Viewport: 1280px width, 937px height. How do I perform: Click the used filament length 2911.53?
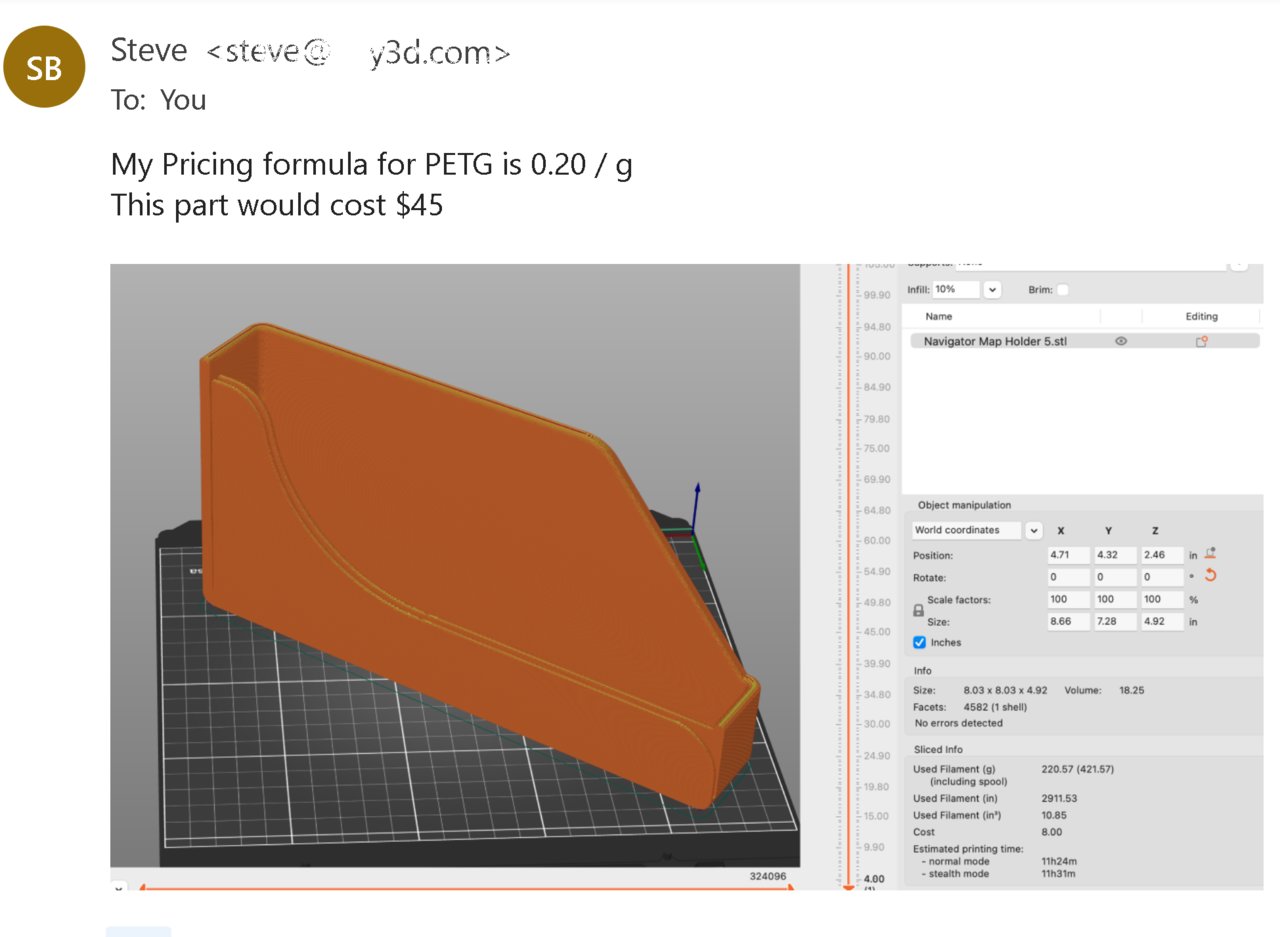[1059, 798]
